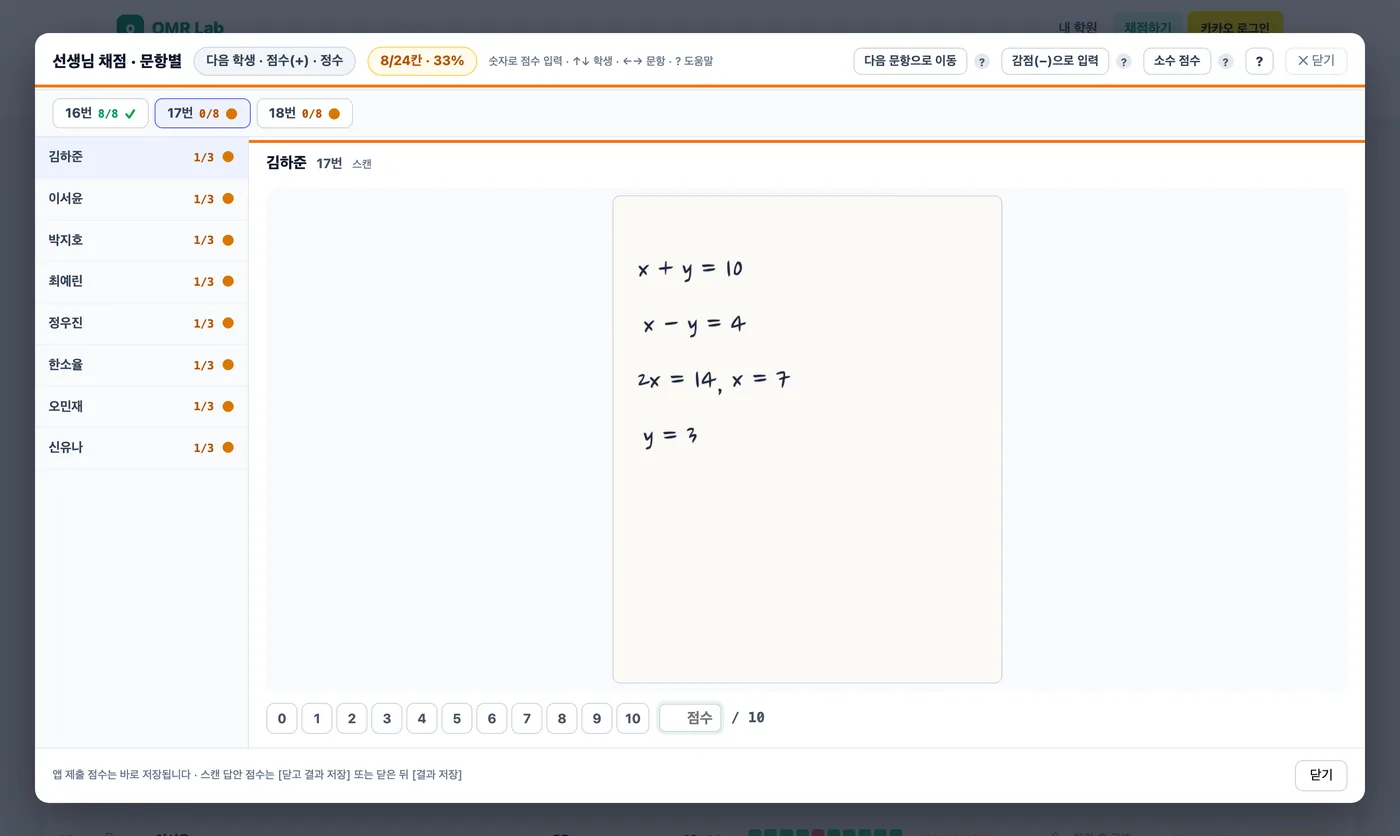Click the scanned handwritten answer image

807,439
